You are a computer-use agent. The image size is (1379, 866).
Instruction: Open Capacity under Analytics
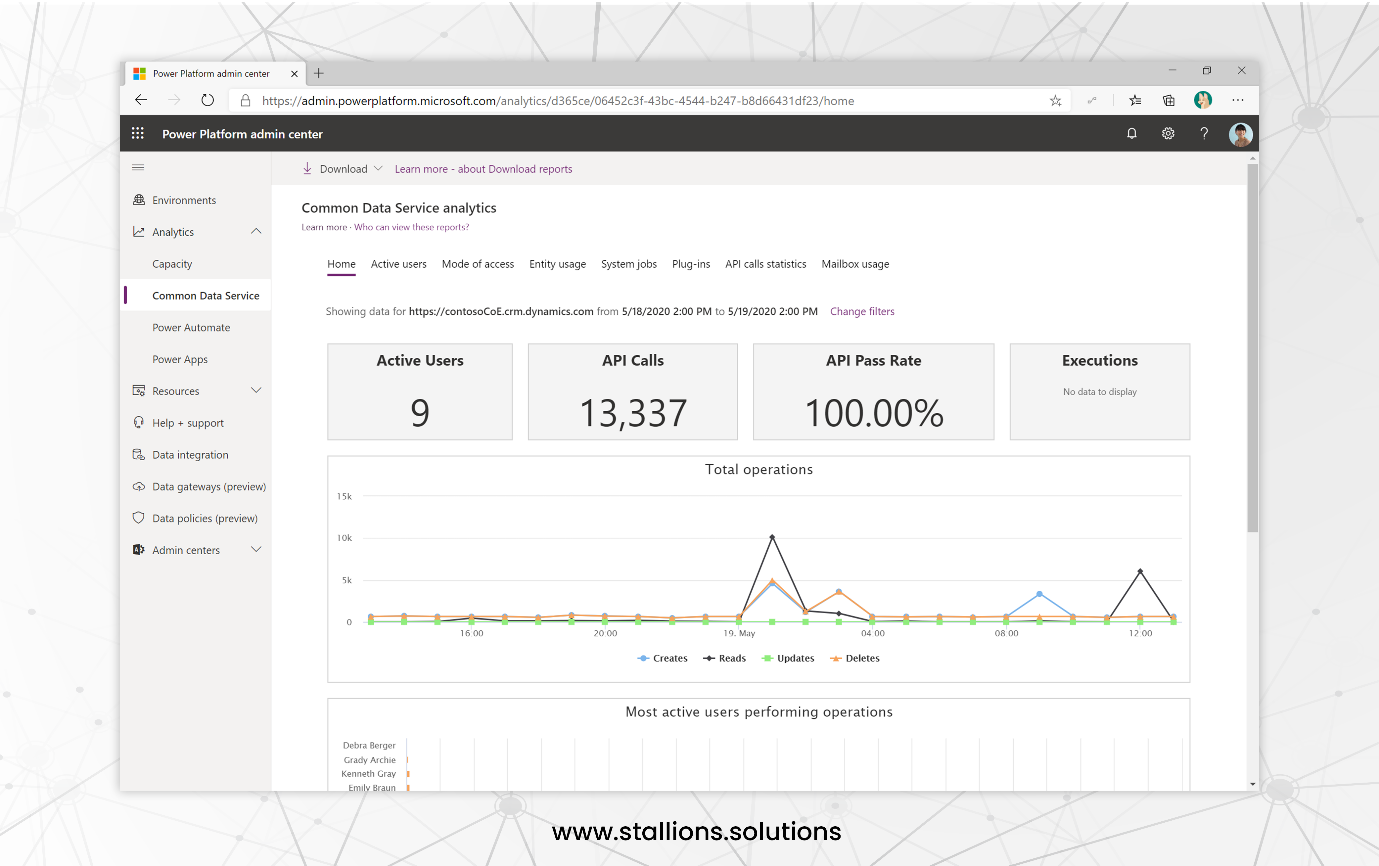pos(172,264)
